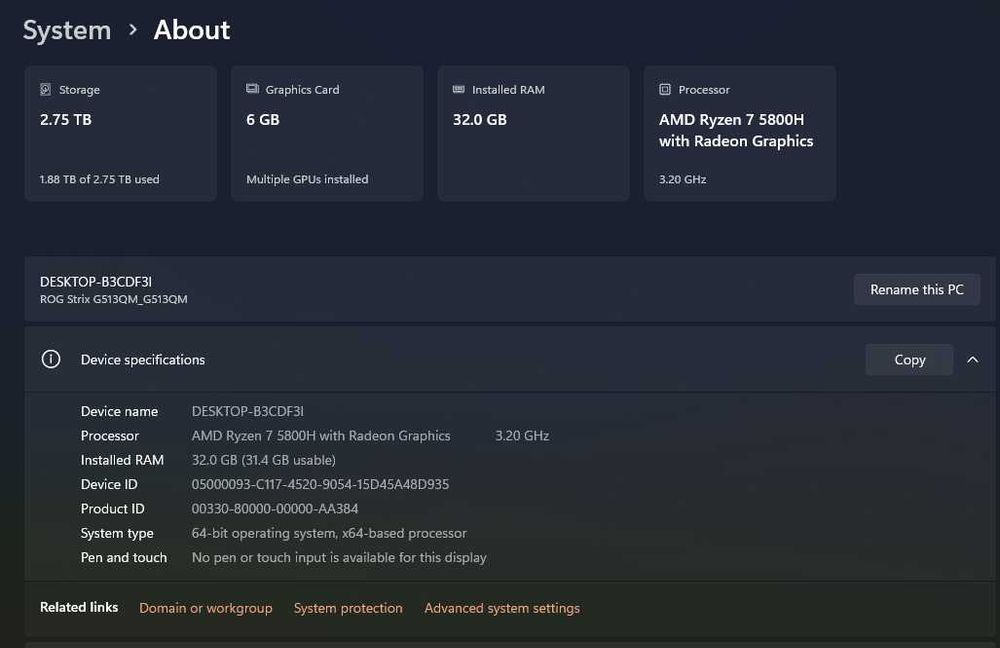Select '1.88 TB of 2.75 TB used' text

(x=99, y=179)
